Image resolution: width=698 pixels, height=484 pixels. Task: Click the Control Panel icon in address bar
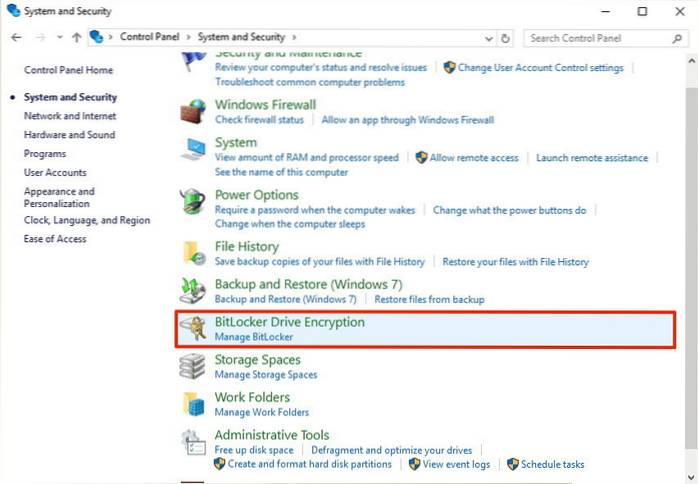pos(96,37)
